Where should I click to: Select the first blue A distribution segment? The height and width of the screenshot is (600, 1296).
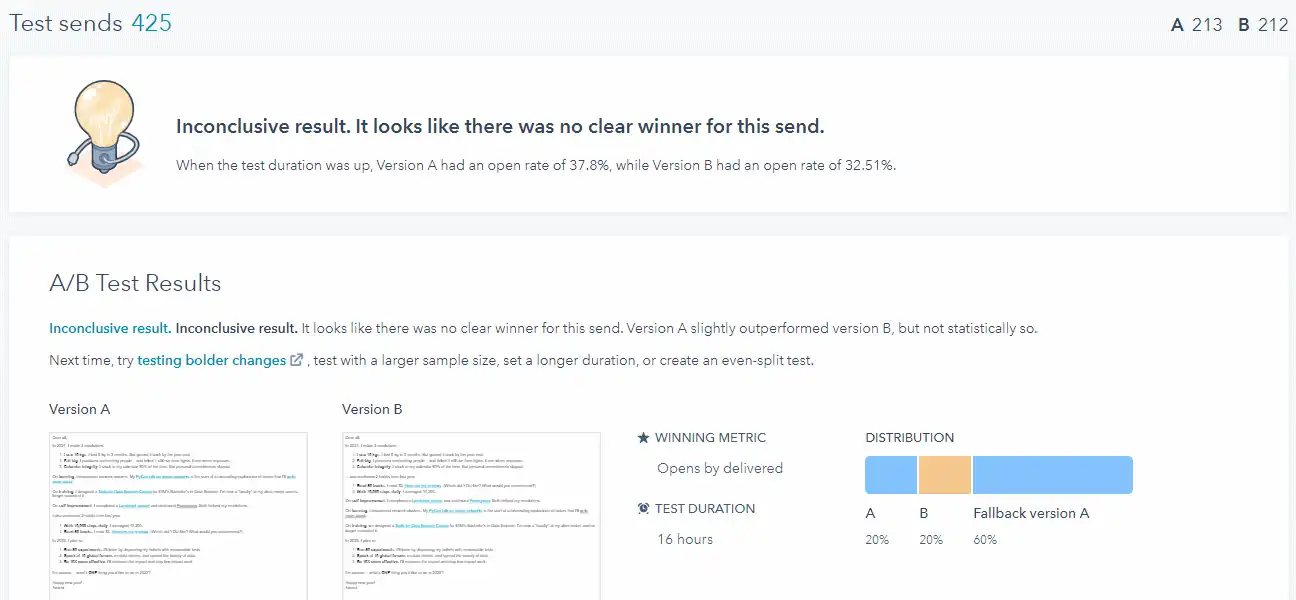click(x=890, y=475)
